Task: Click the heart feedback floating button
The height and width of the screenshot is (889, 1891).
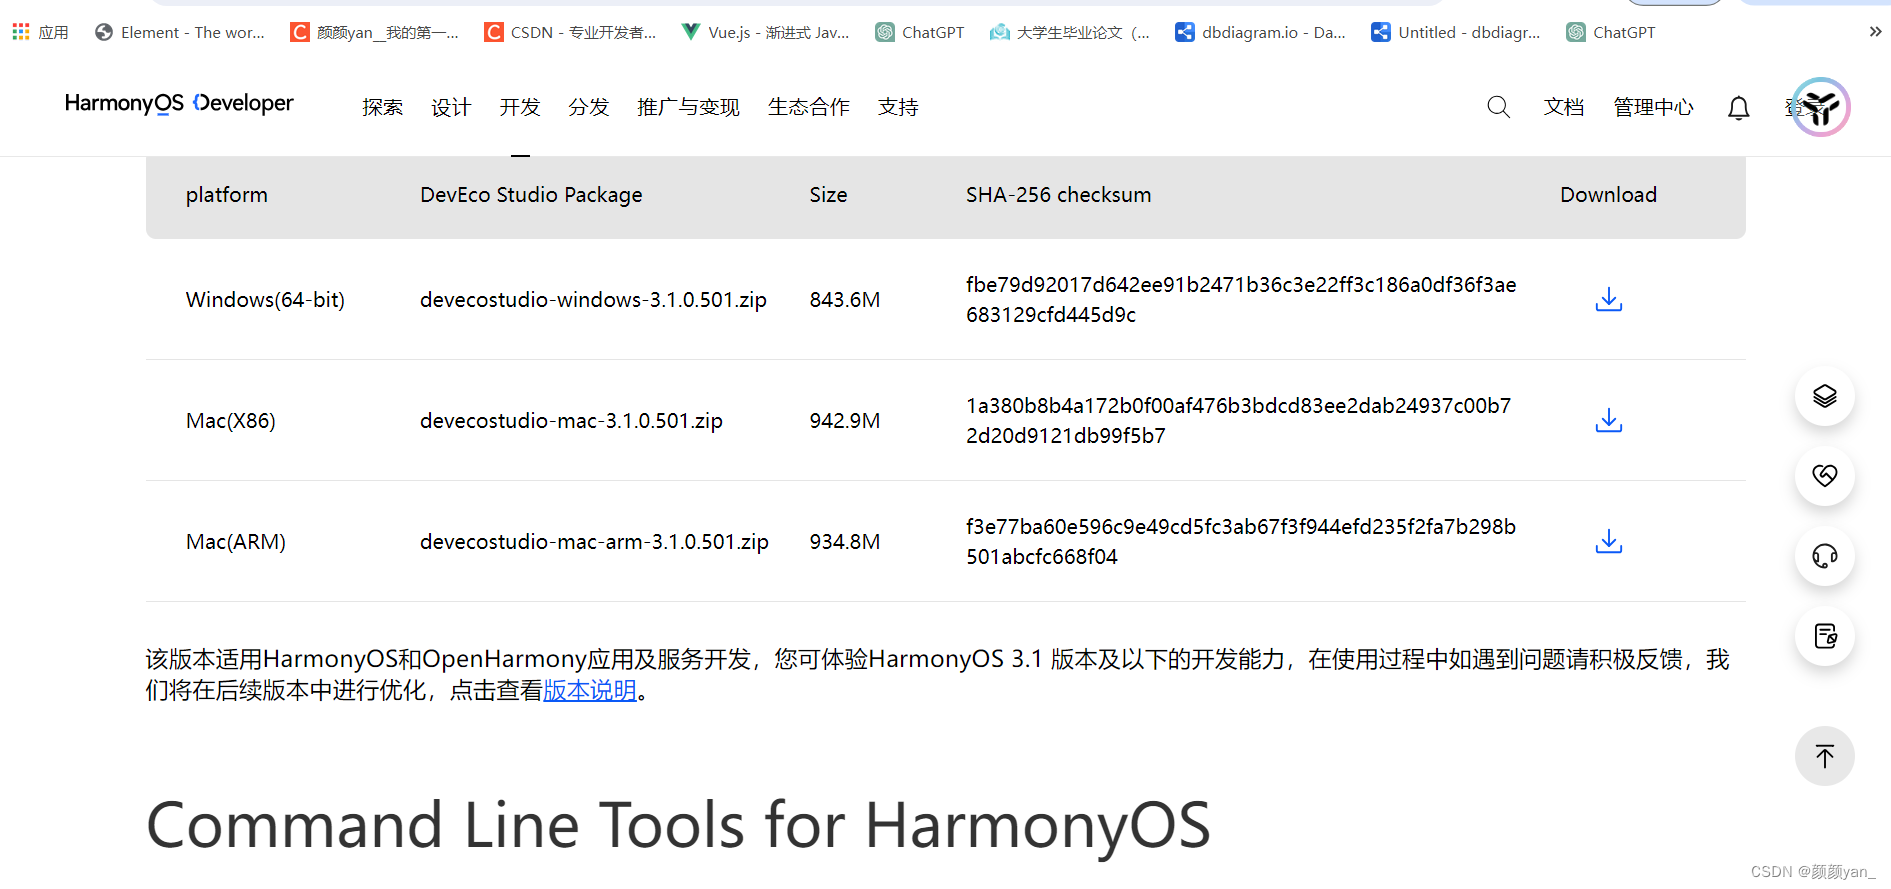Action: 1825,476
